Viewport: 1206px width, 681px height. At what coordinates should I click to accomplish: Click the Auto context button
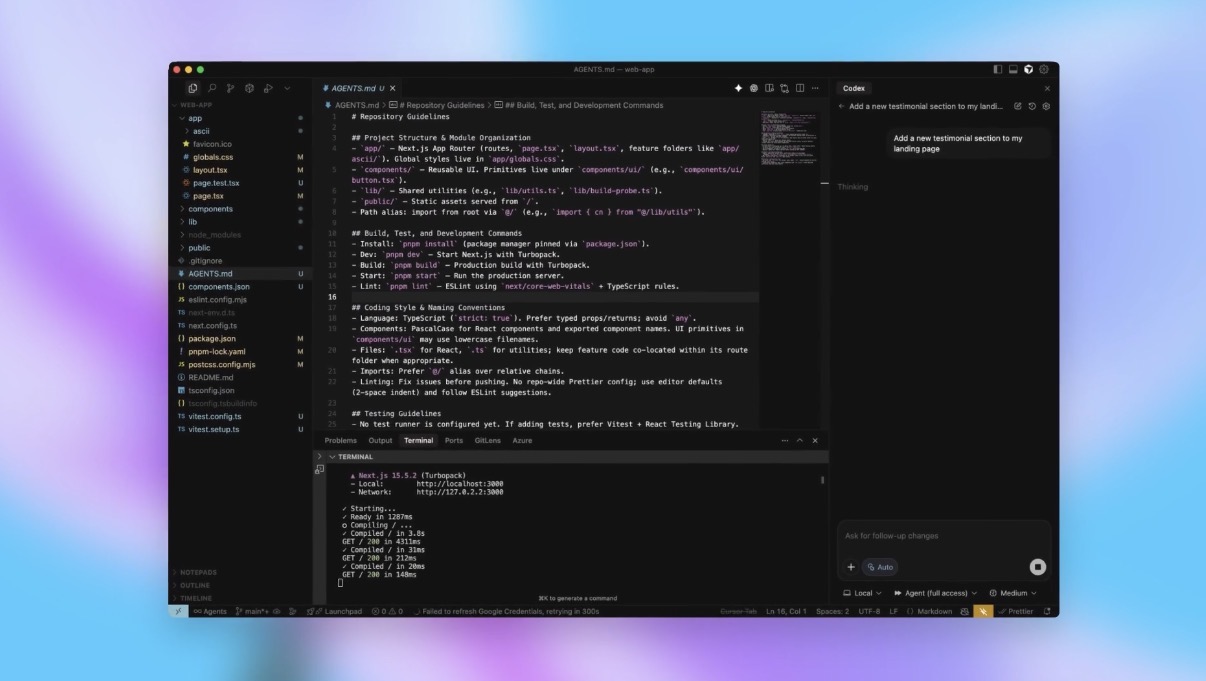(x=880, y=567)
